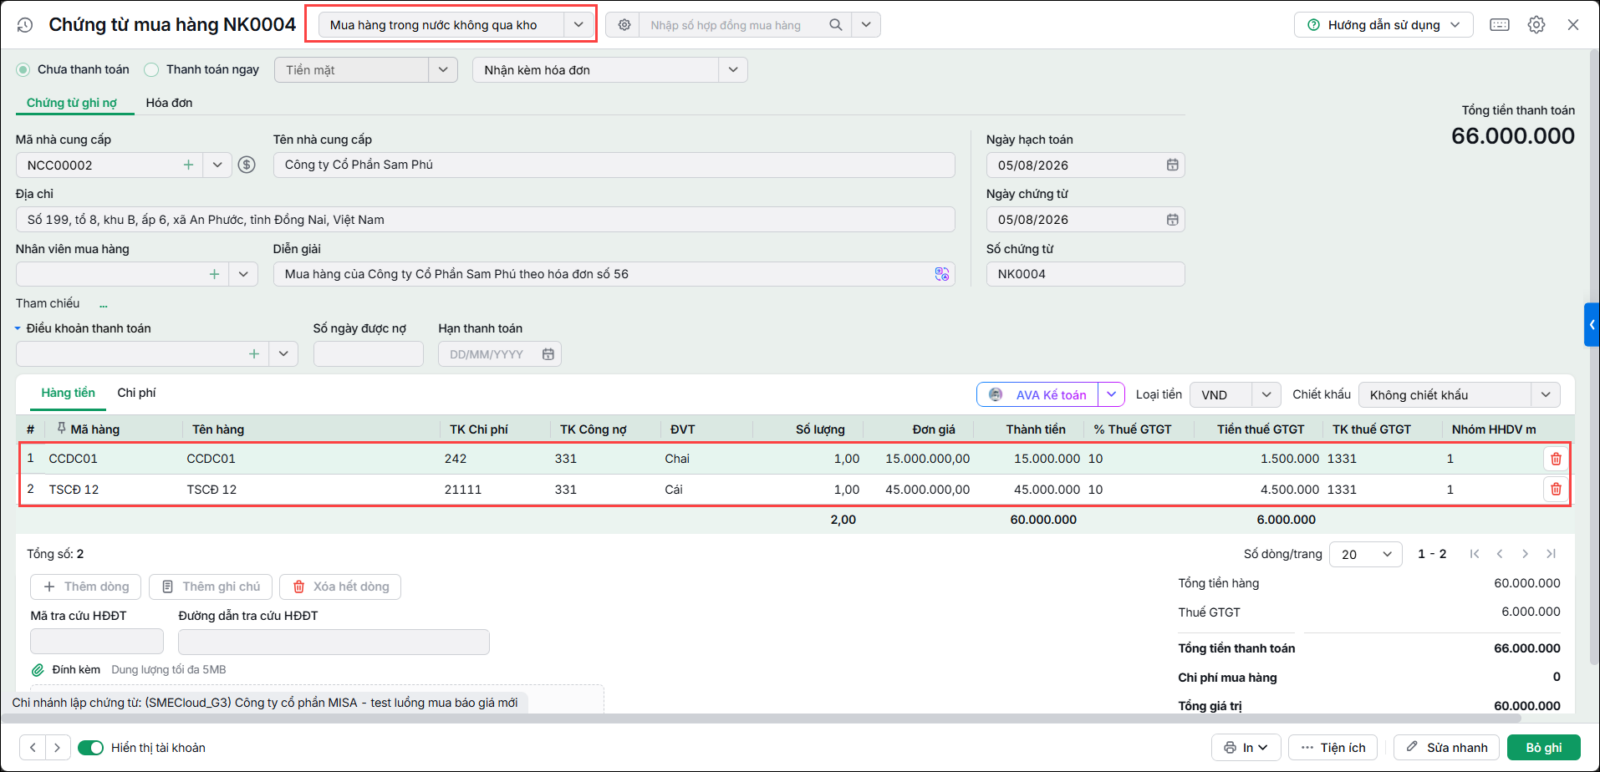The width and height of the screenshot is (1600, 772).
Task: Select the Chưa thanh toán radio option
Action: [x=23, y=70]
